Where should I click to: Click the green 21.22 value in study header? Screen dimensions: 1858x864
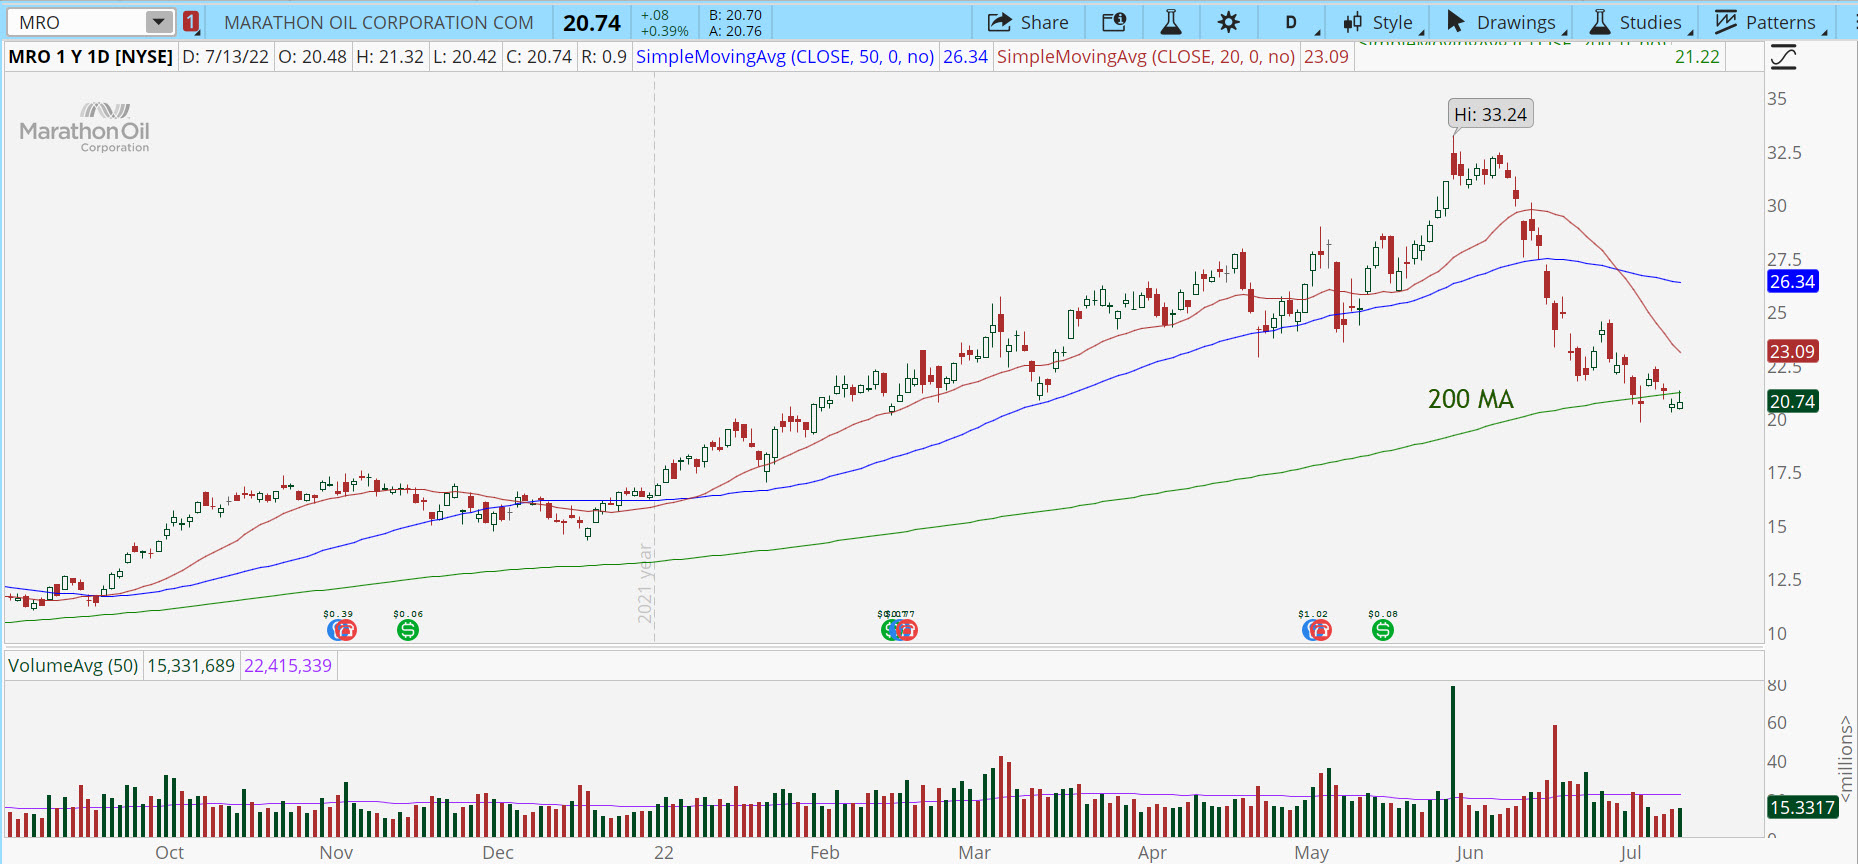click(x=1697, y=57)
